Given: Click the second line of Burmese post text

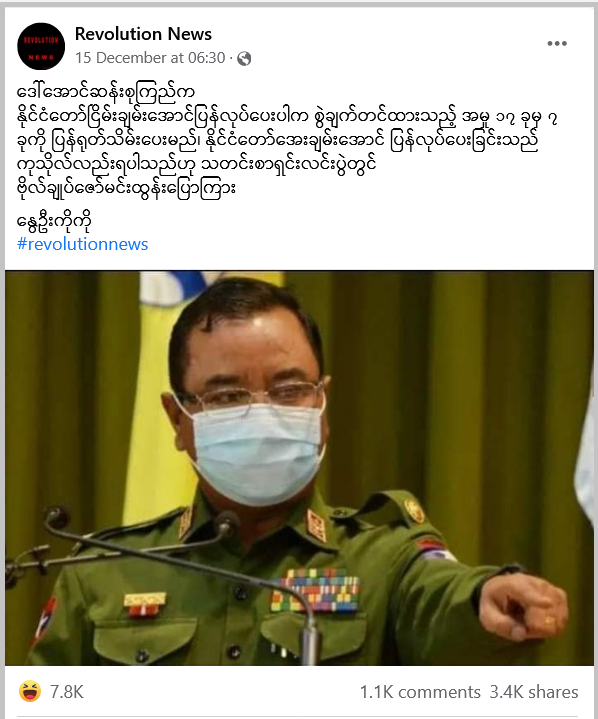Looking at the screenshot, I should (287, 117).
